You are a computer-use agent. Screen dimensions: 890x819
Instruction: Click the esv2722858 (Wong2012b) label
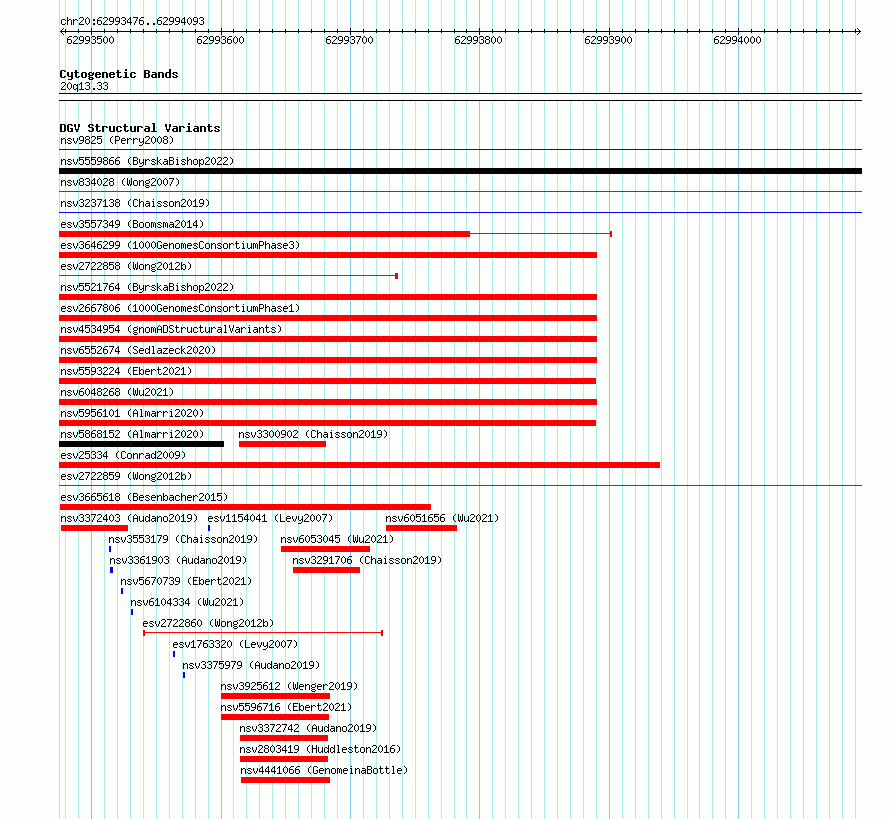click(126, 266)
